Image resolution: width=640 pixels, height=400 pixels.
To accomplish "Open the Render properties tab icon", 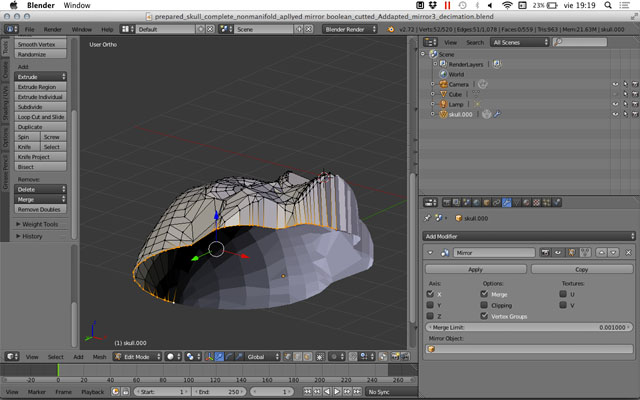I will click(447, 202).
